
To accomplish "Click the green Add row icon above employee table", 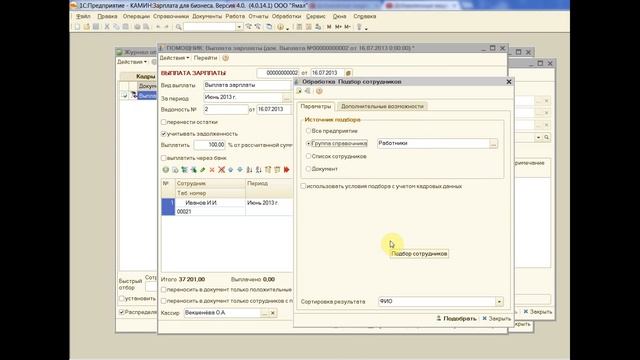I will (165, 170).
